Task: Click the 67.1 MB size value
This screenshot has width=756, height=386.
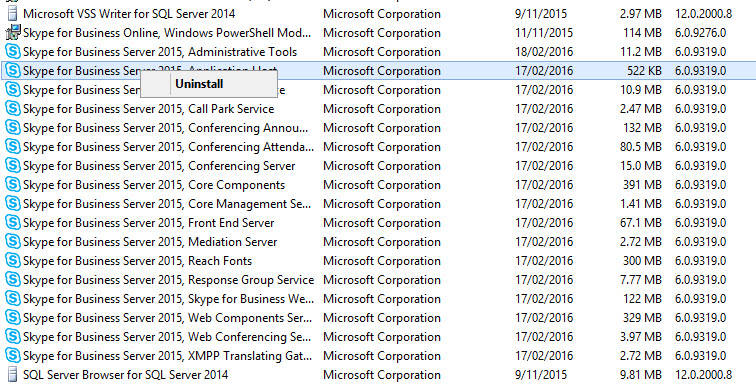Action: (641, 223)
